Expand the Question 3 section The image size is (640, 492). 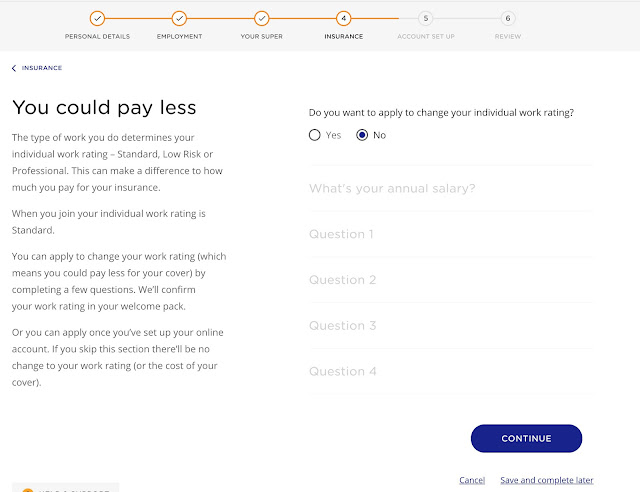tap(451, 325)
